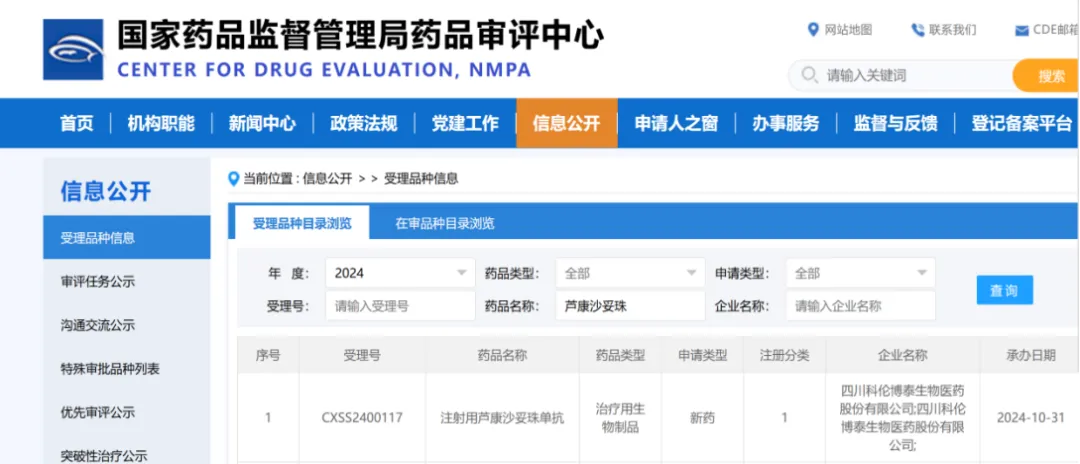
Task: Select the 受理品种目录浏览 tab
Action: click(x=301, y=223)
